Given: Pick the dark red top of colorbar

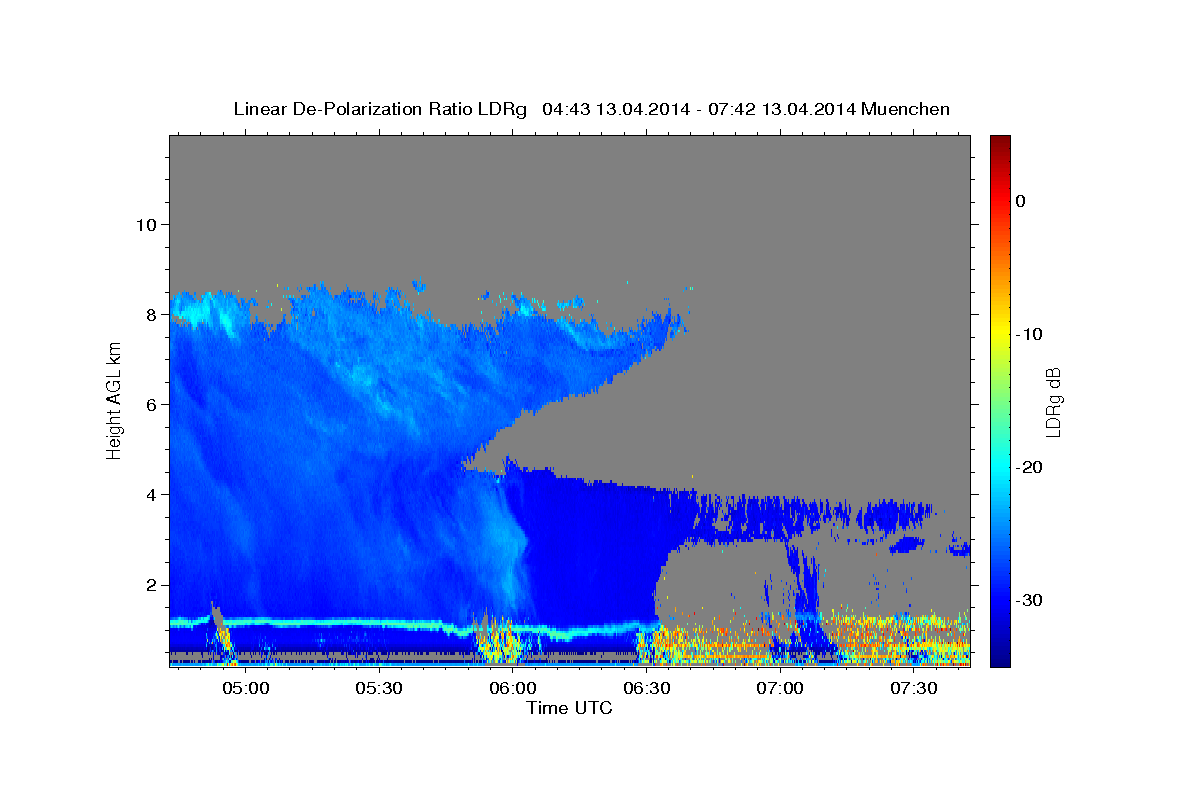Looking at the screenshot, I should pos(1000,143).
